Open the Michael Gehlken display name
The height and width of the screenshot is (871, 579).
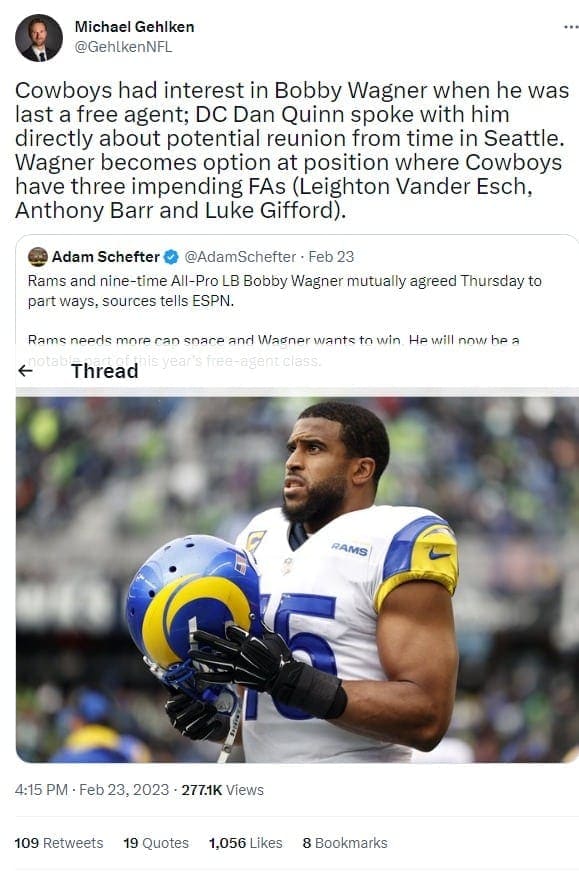(x=134, y=27)
